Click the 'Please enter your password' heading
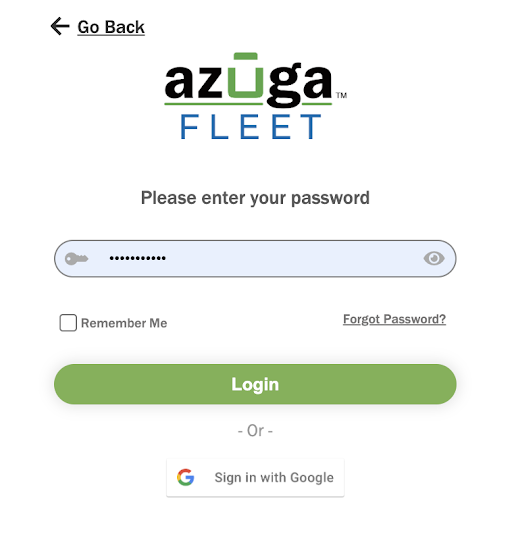This screenshot has height=547, width=512. pyautogui.click(x=255, y=198)
